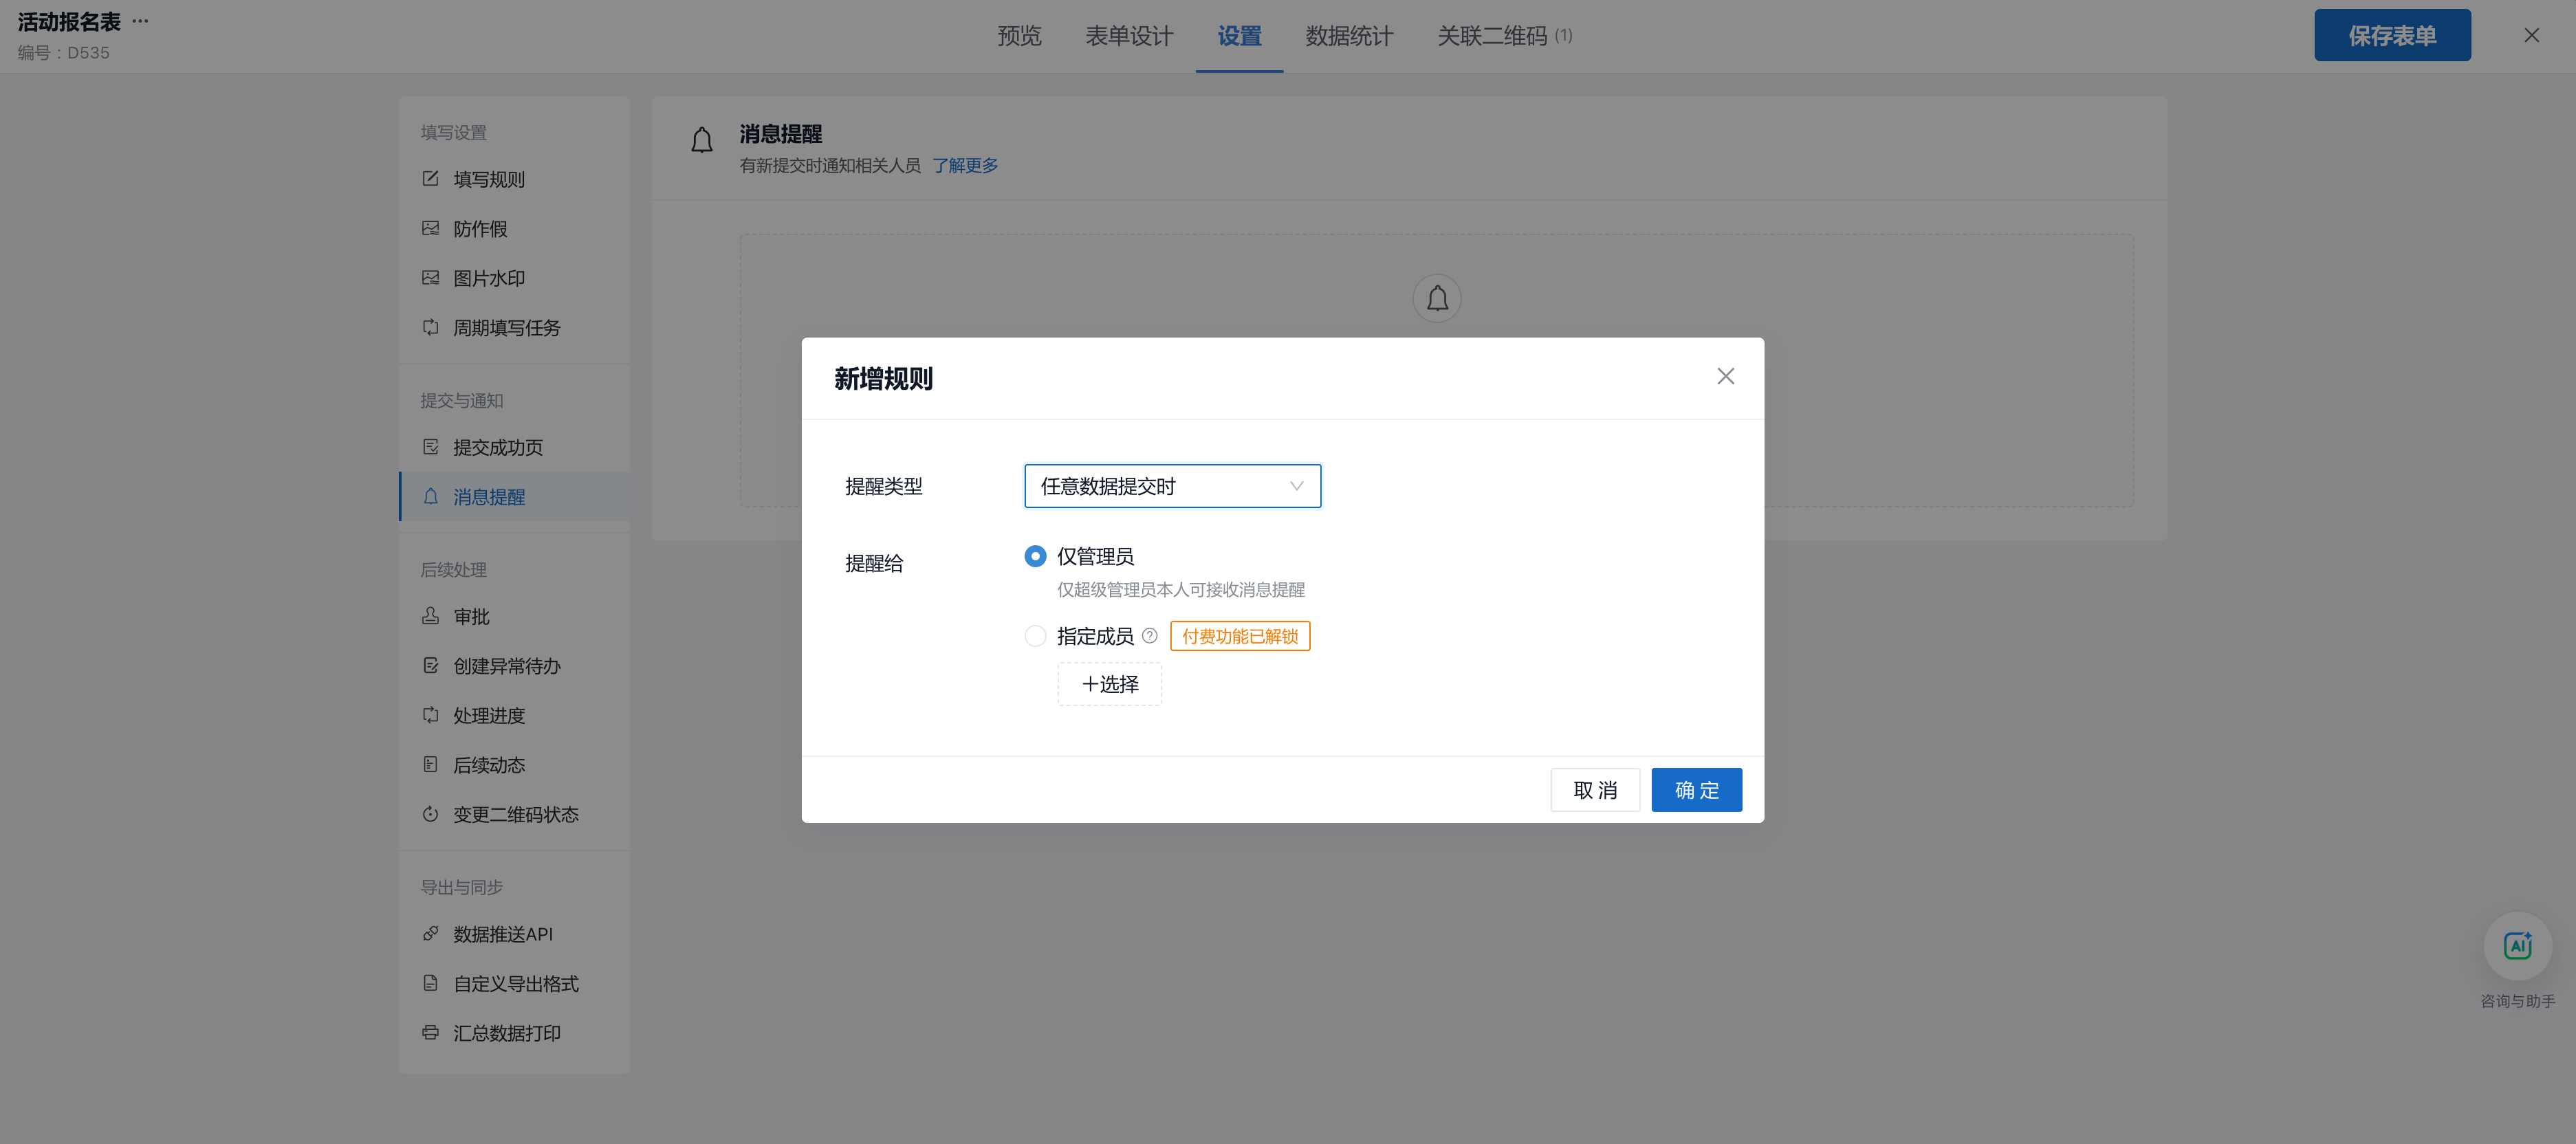Click the 消息提醒 bell icon in sidebar

pyautogui.click(x=430, y=496)
